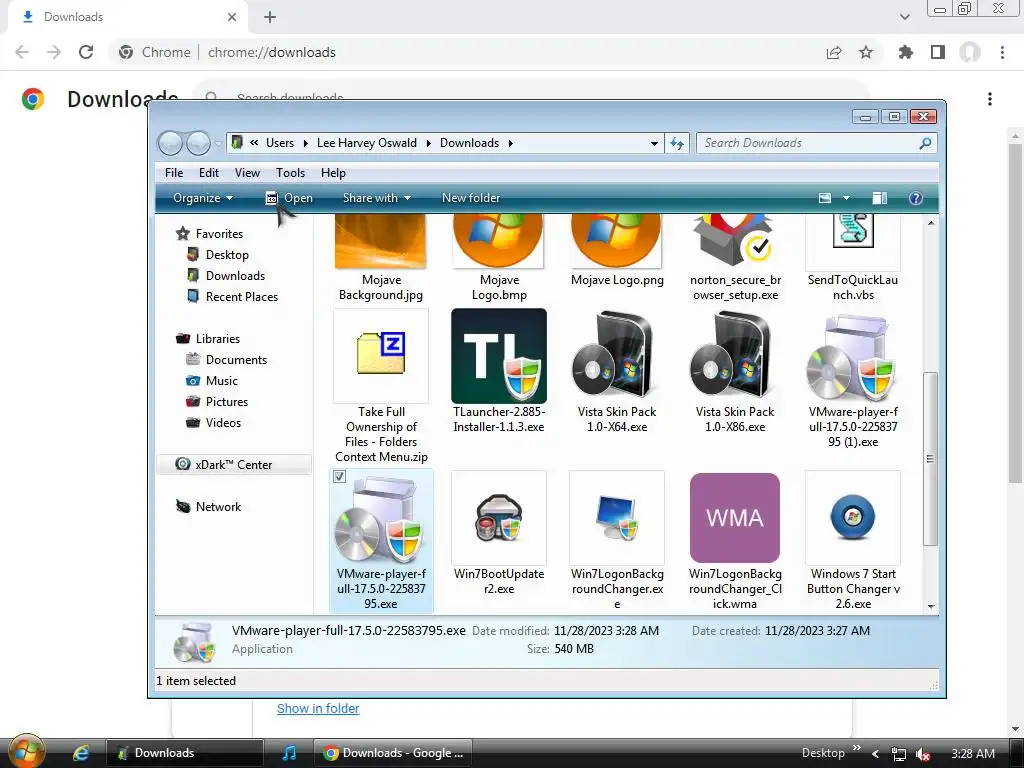Select norton_secure_browser_setup.exe icon
The width and height of the screenshot is (1024, 768).
[x=735, y=242]
